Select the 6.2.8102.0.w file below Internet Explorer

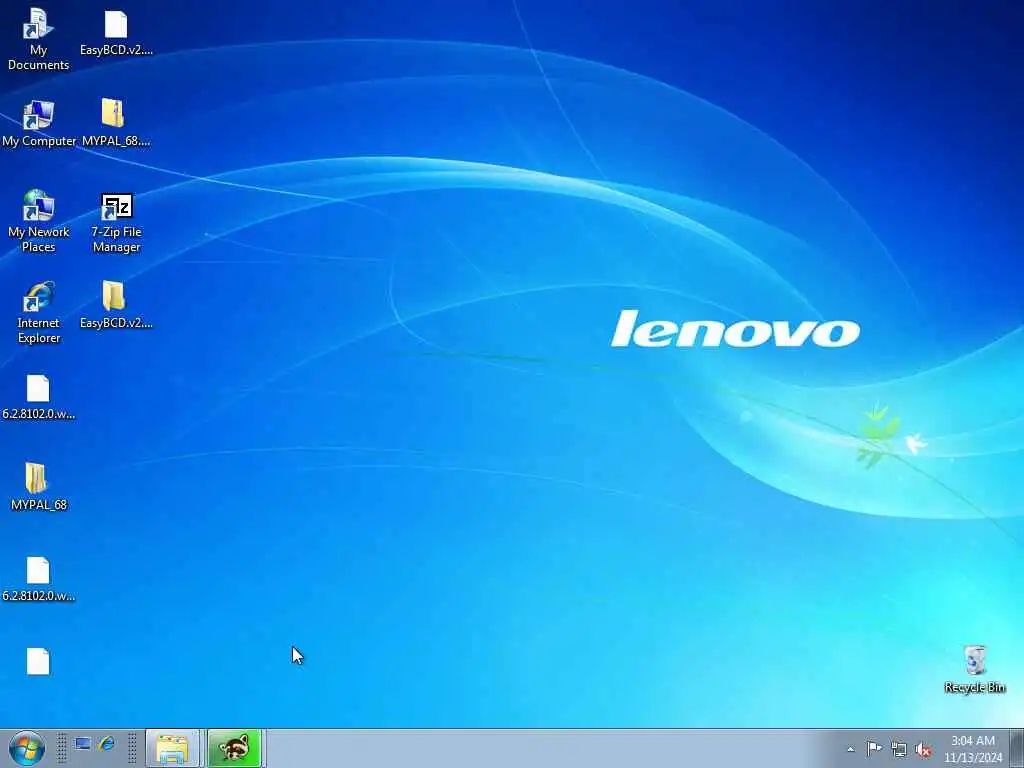(x=38, y=397)
